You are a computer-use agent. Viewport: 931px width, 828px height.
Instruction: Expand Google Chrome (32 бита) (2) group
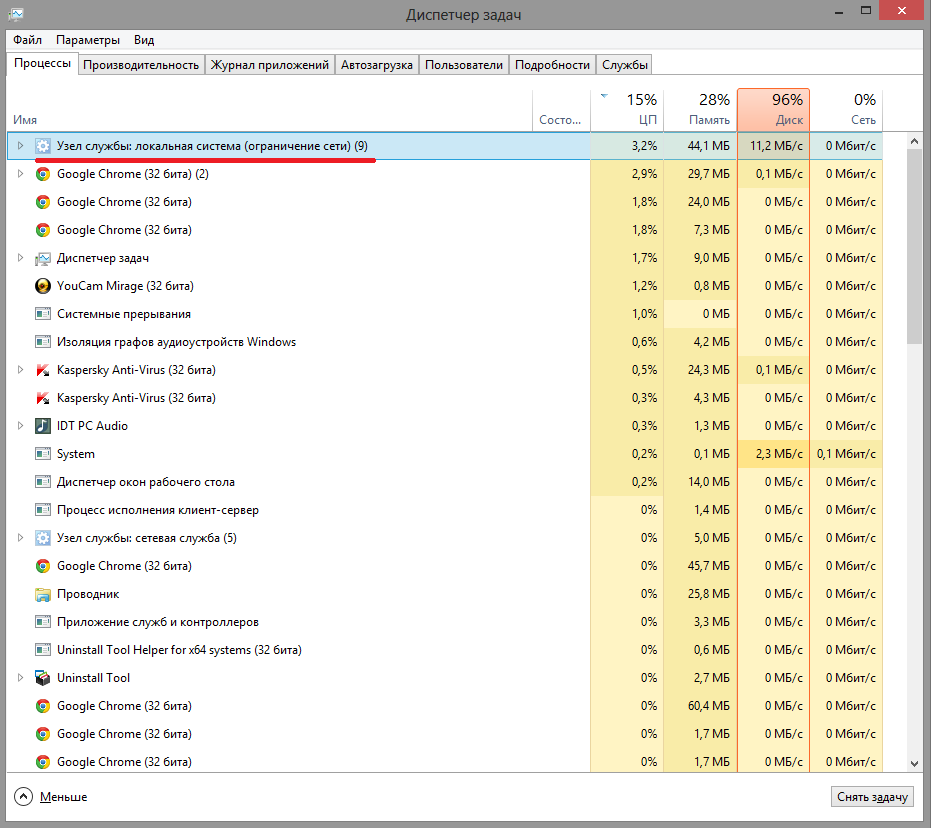coord(20,174)
